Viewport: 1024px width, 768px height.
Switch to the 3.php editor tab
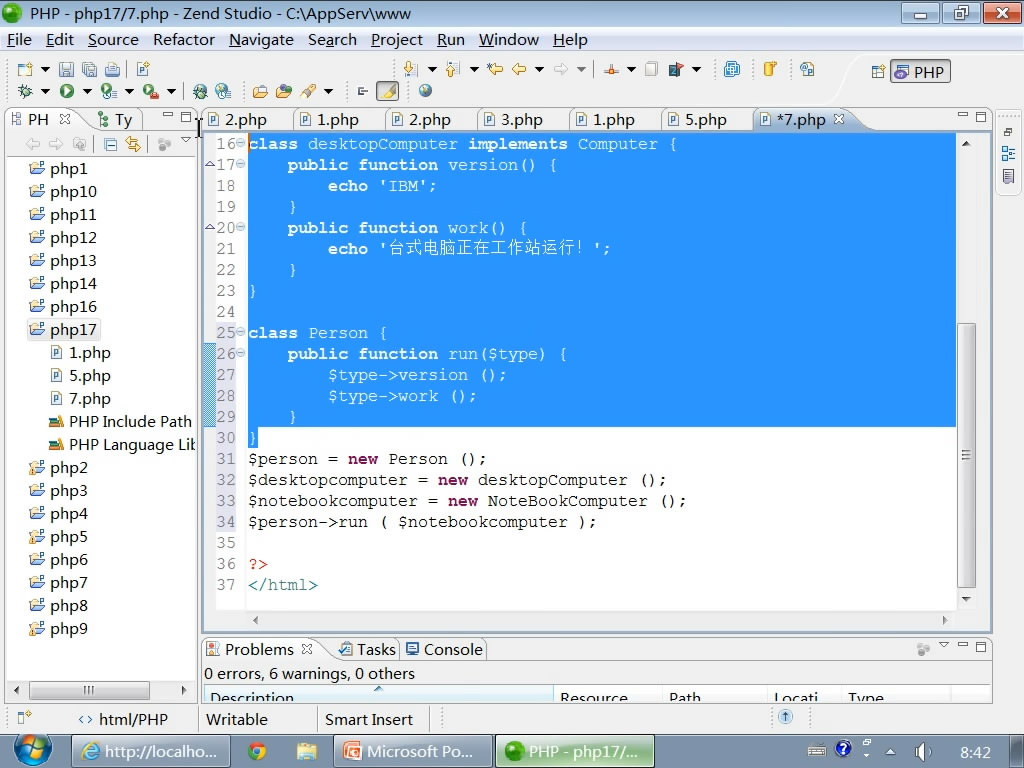(521, 120)
